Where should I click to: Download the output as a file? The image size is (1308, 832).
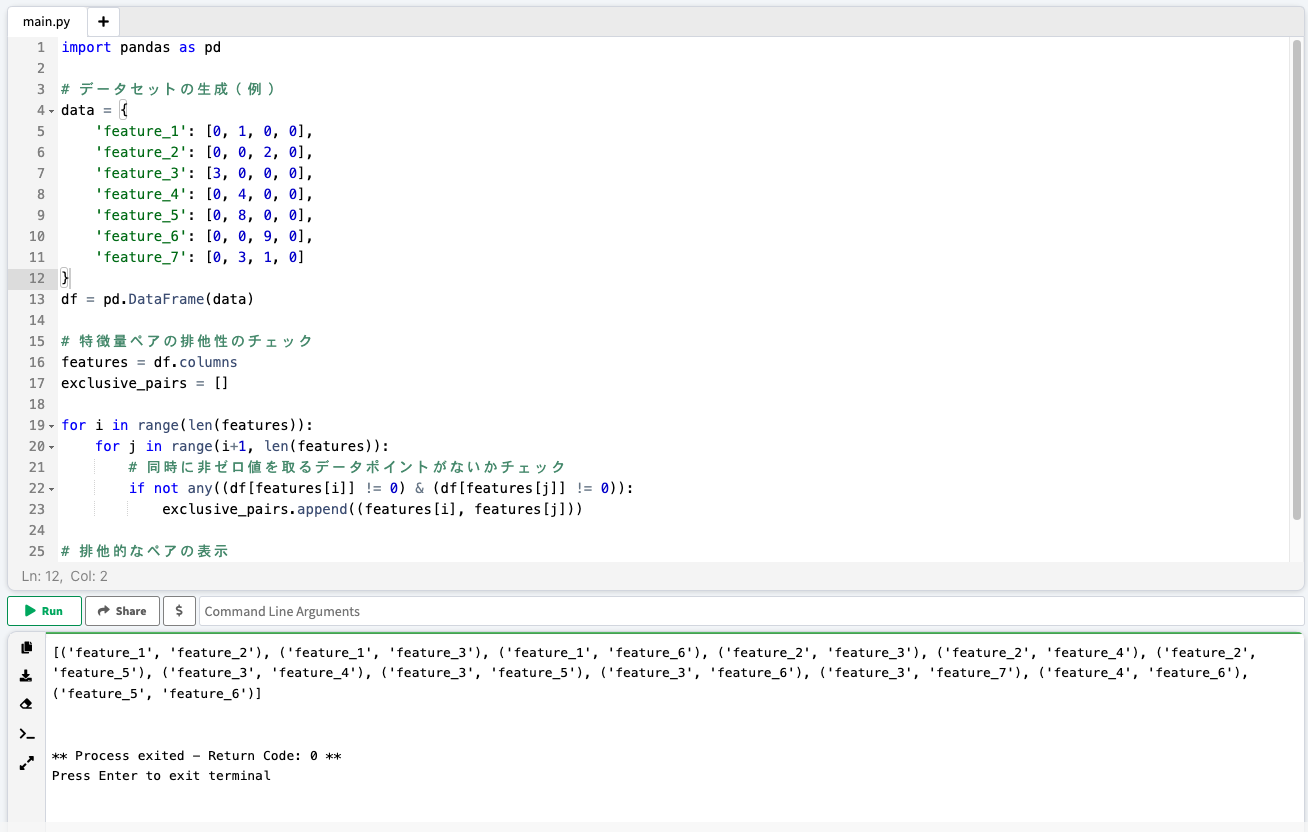[x=26, y=675]
